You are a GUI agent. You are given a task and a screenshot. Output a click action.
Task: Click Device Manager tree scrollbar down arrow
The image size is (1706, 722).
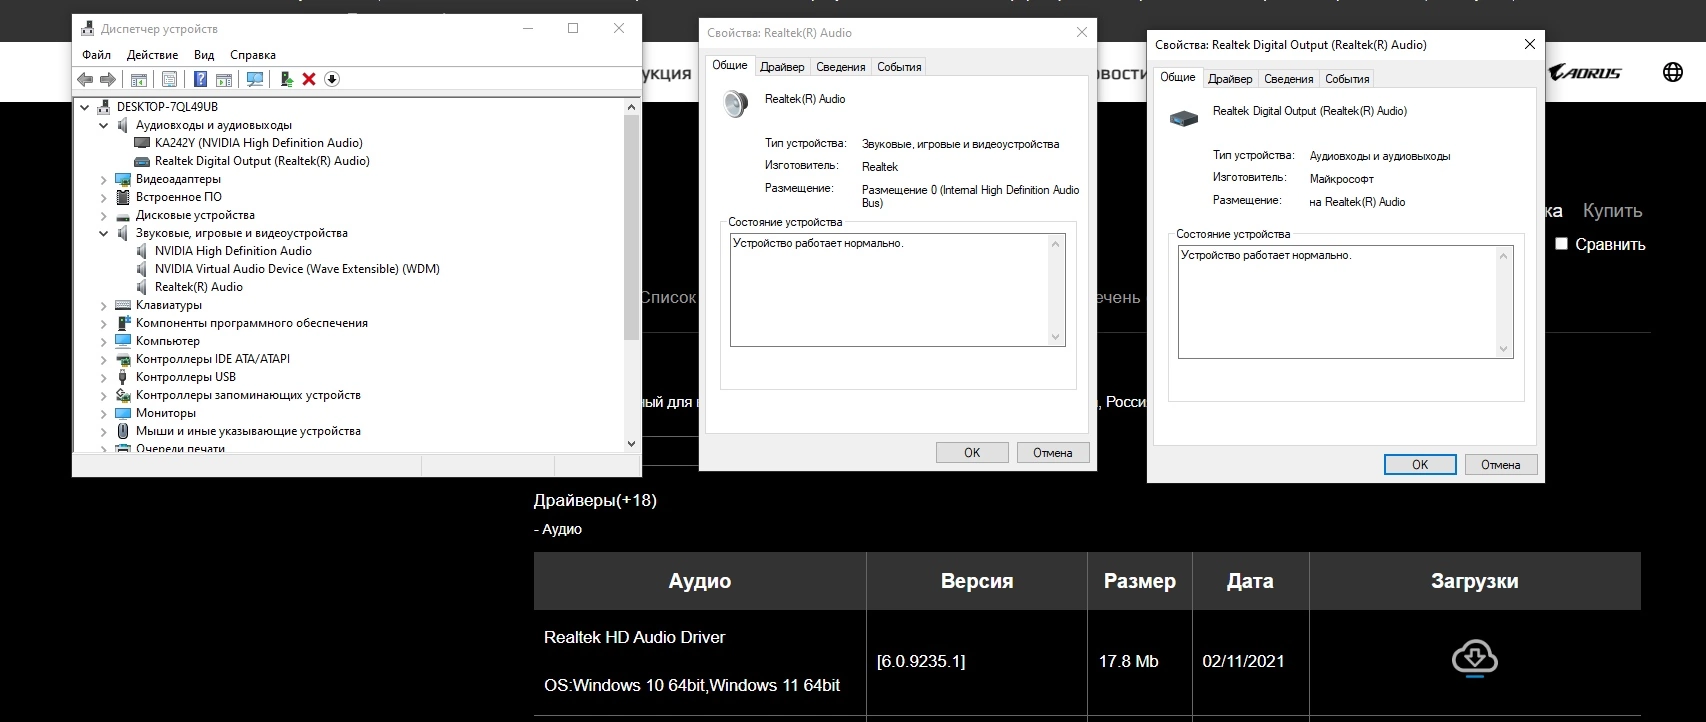click(x=631, y=443)
